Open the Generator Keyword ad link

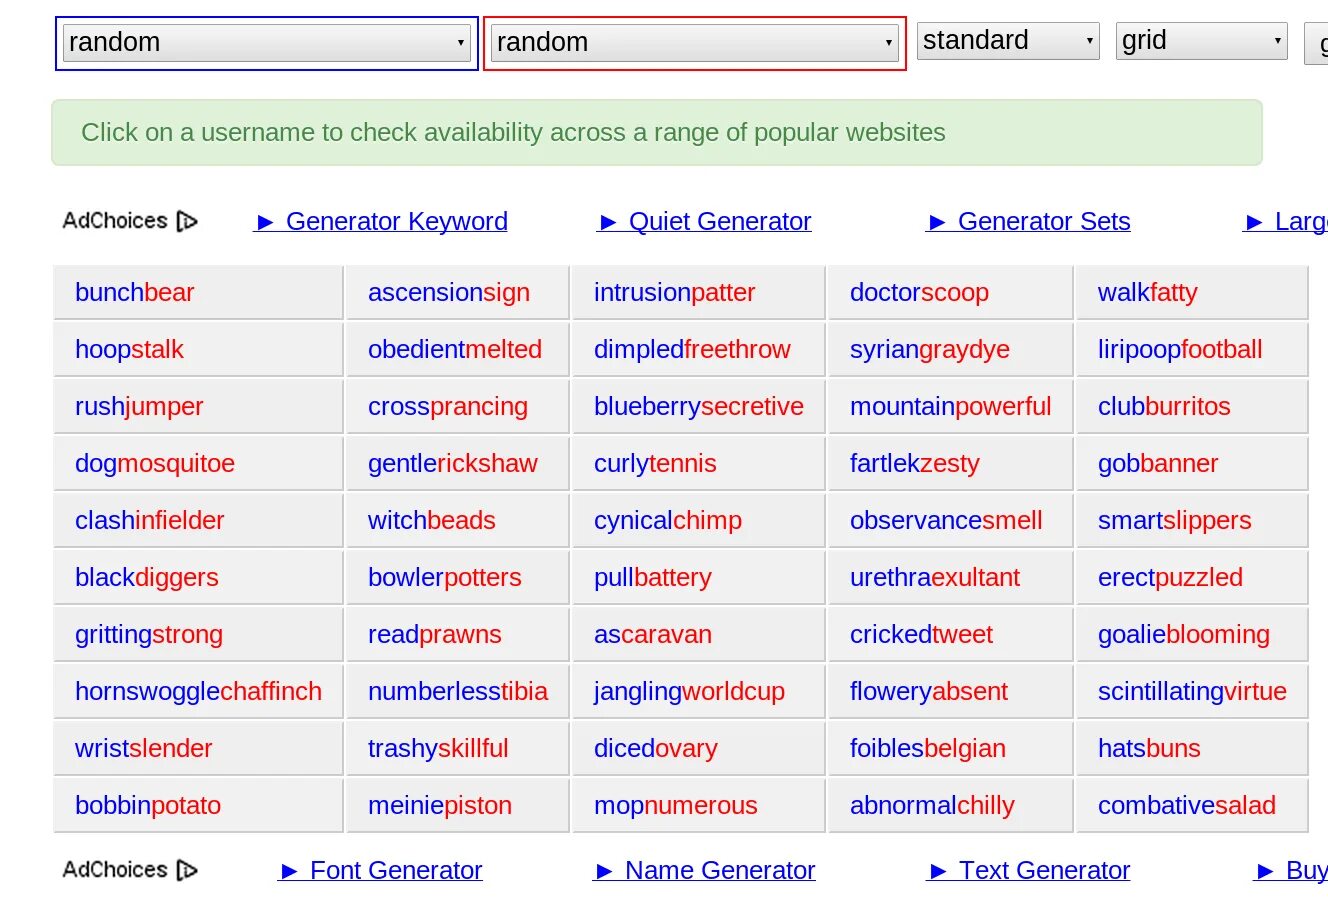[396, 221]
